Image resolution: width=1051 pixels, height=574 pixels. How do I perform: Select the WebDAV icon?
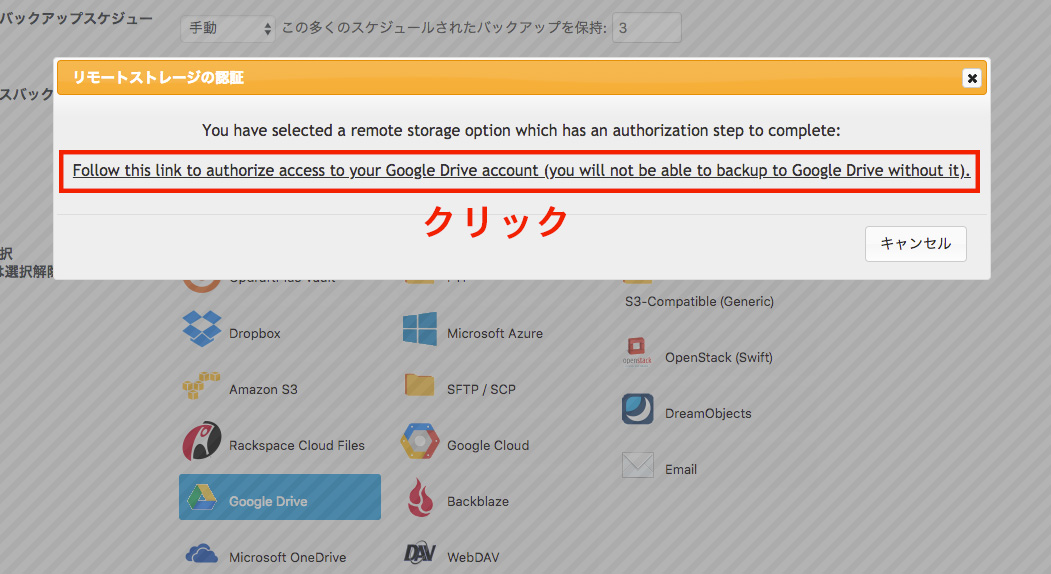point(420,553)
